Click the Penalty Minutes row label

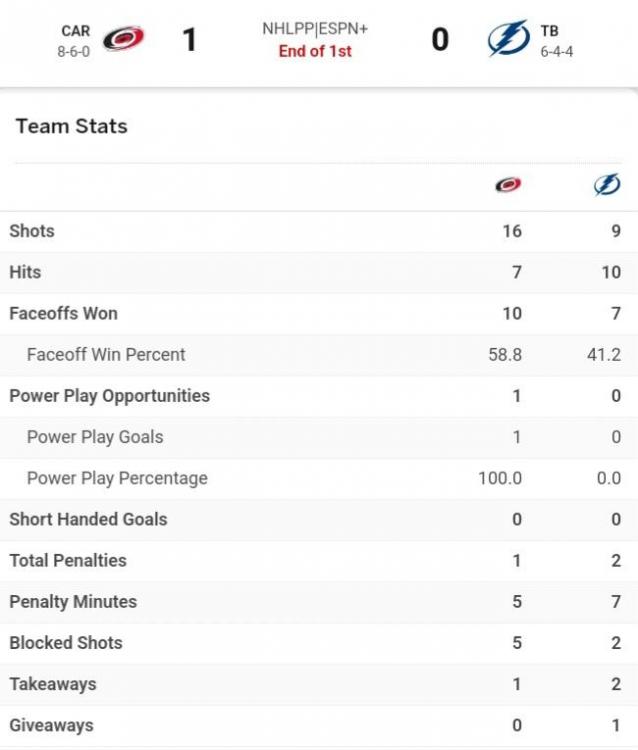[73, 602]
